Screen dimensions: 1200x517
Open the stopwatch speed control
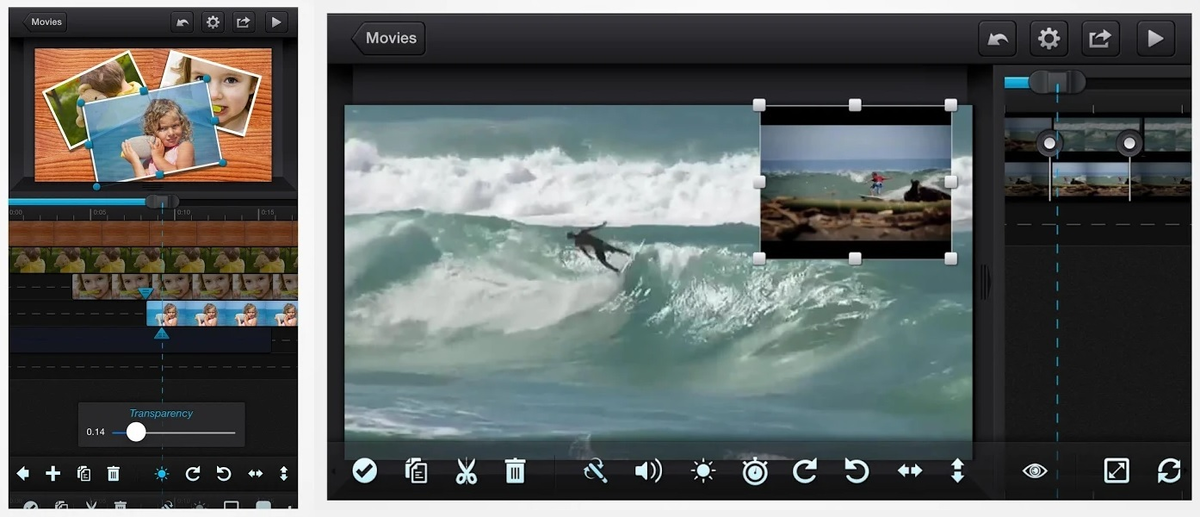[755, 470]
